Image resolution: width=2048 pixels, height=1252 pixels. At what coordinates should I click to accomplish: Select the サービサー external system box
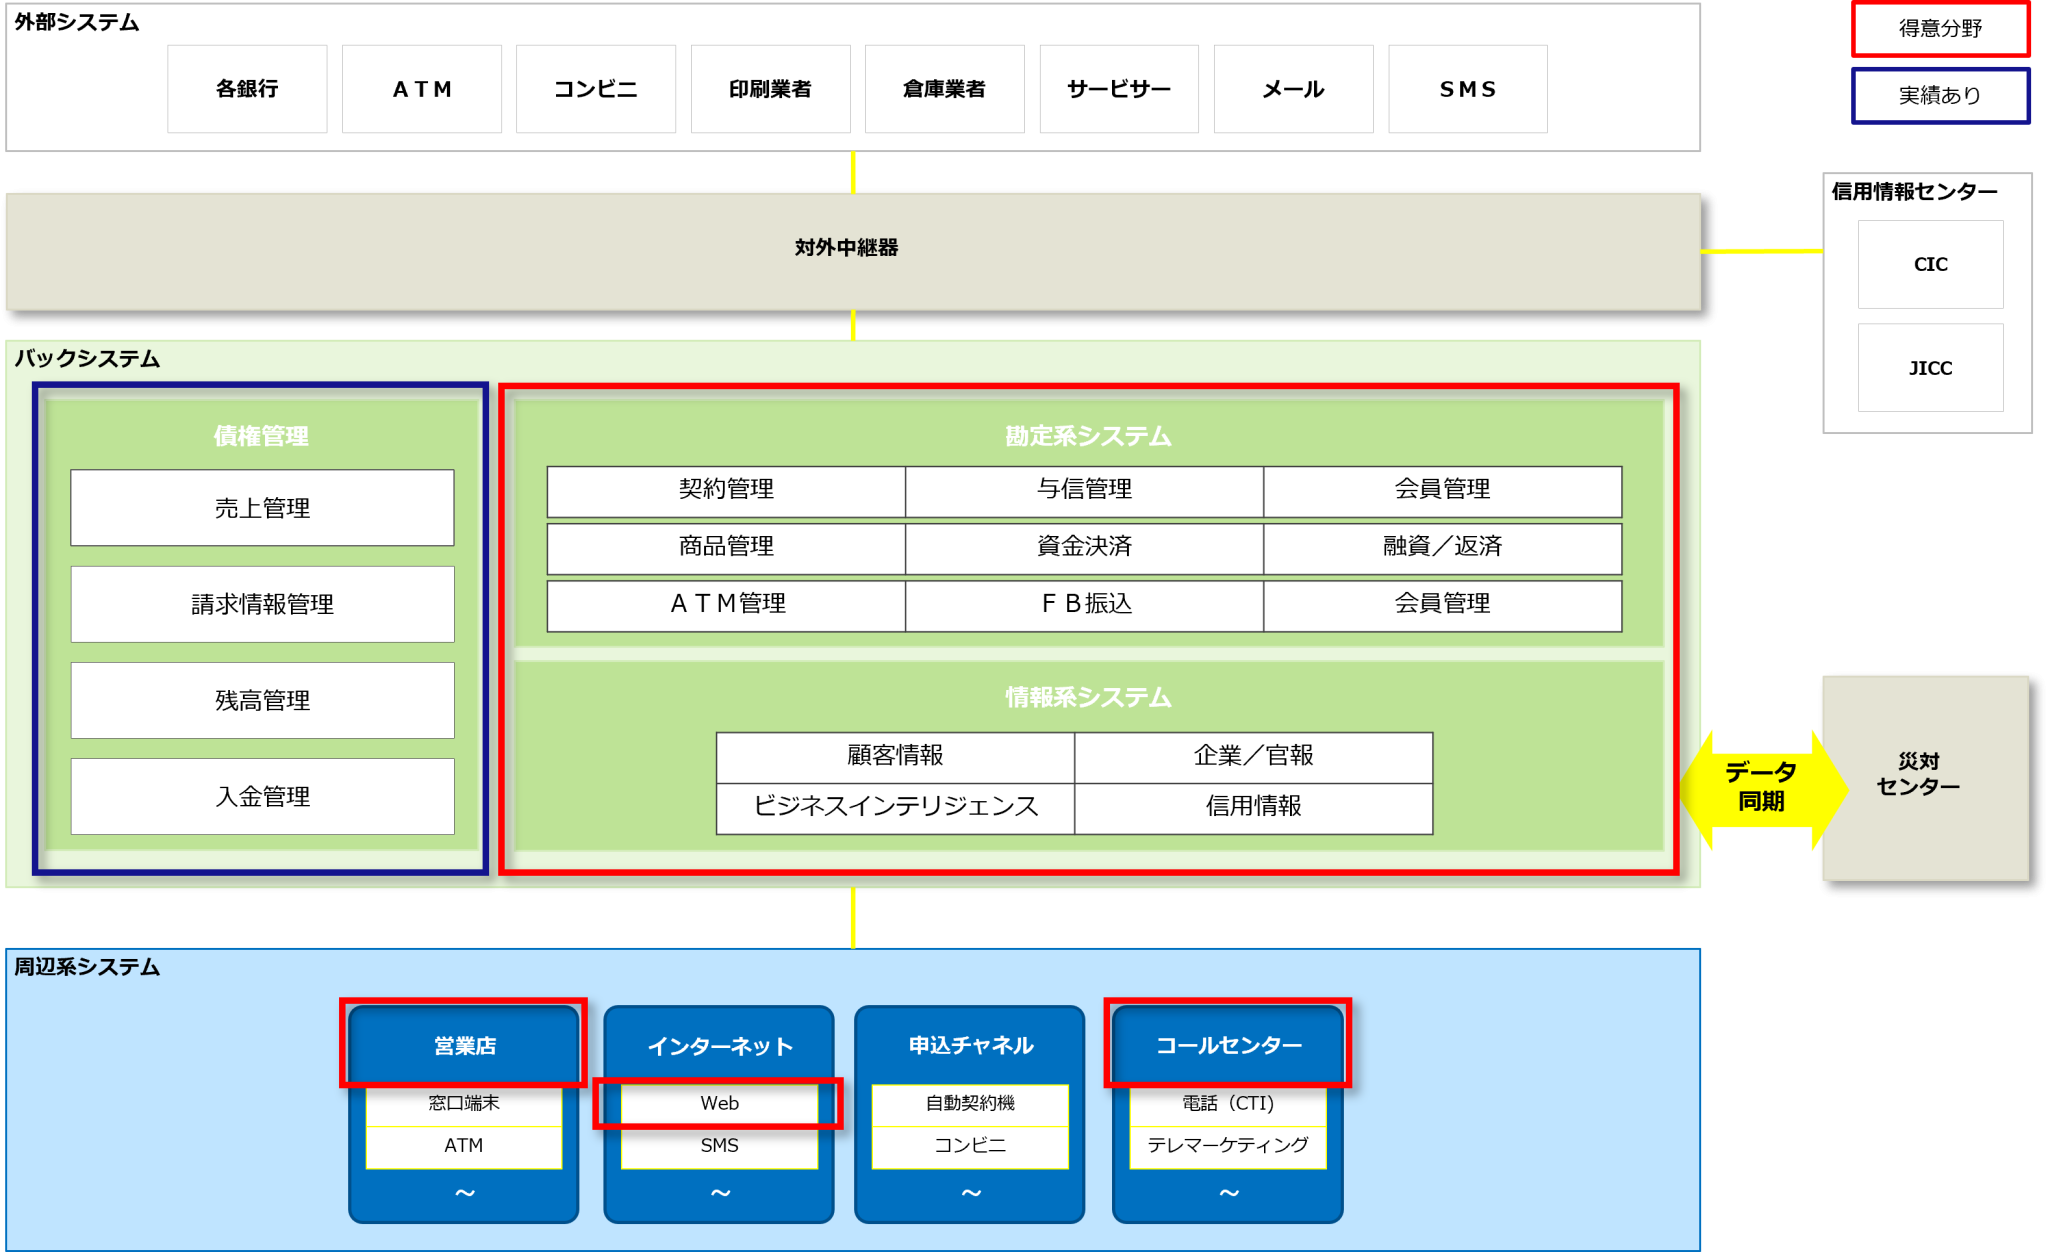1118,89
